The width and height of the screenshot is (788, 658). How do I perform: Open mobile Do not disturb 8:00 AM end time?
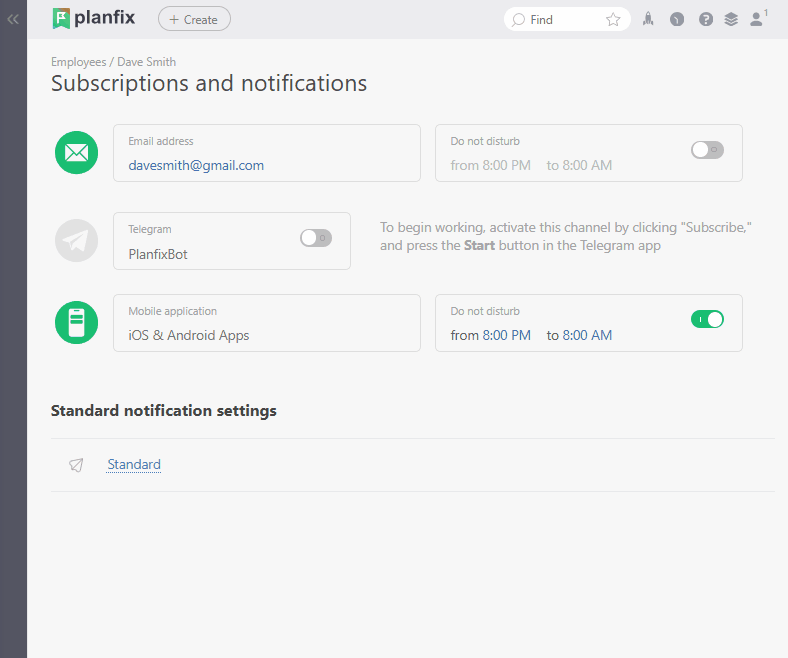587,336
